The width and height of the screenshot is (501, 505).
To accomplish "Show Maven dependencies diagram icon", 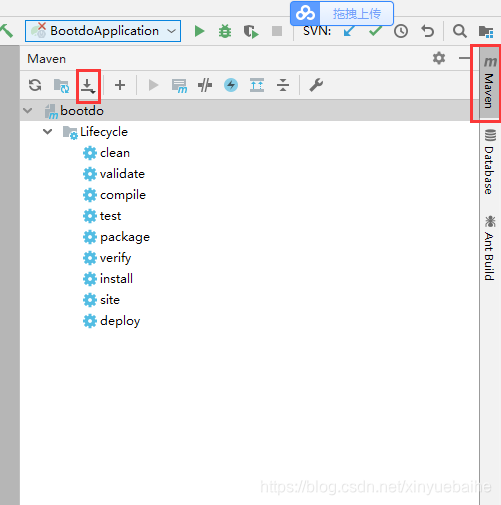I will (257, 85).
